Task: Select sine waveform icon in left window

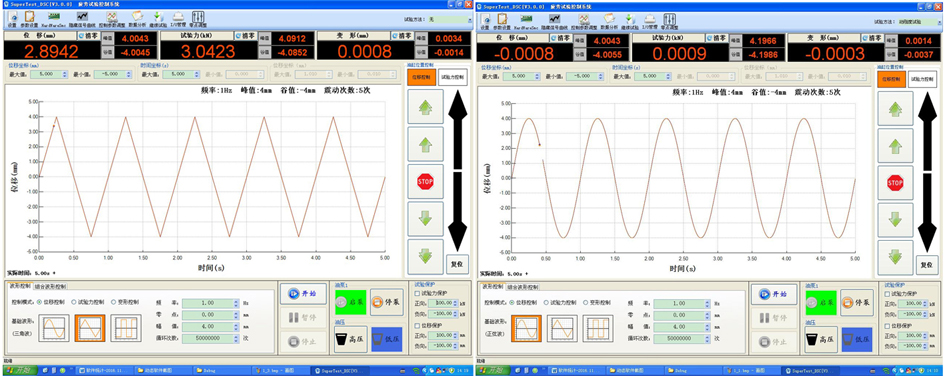Action: [x=54, y=328]
